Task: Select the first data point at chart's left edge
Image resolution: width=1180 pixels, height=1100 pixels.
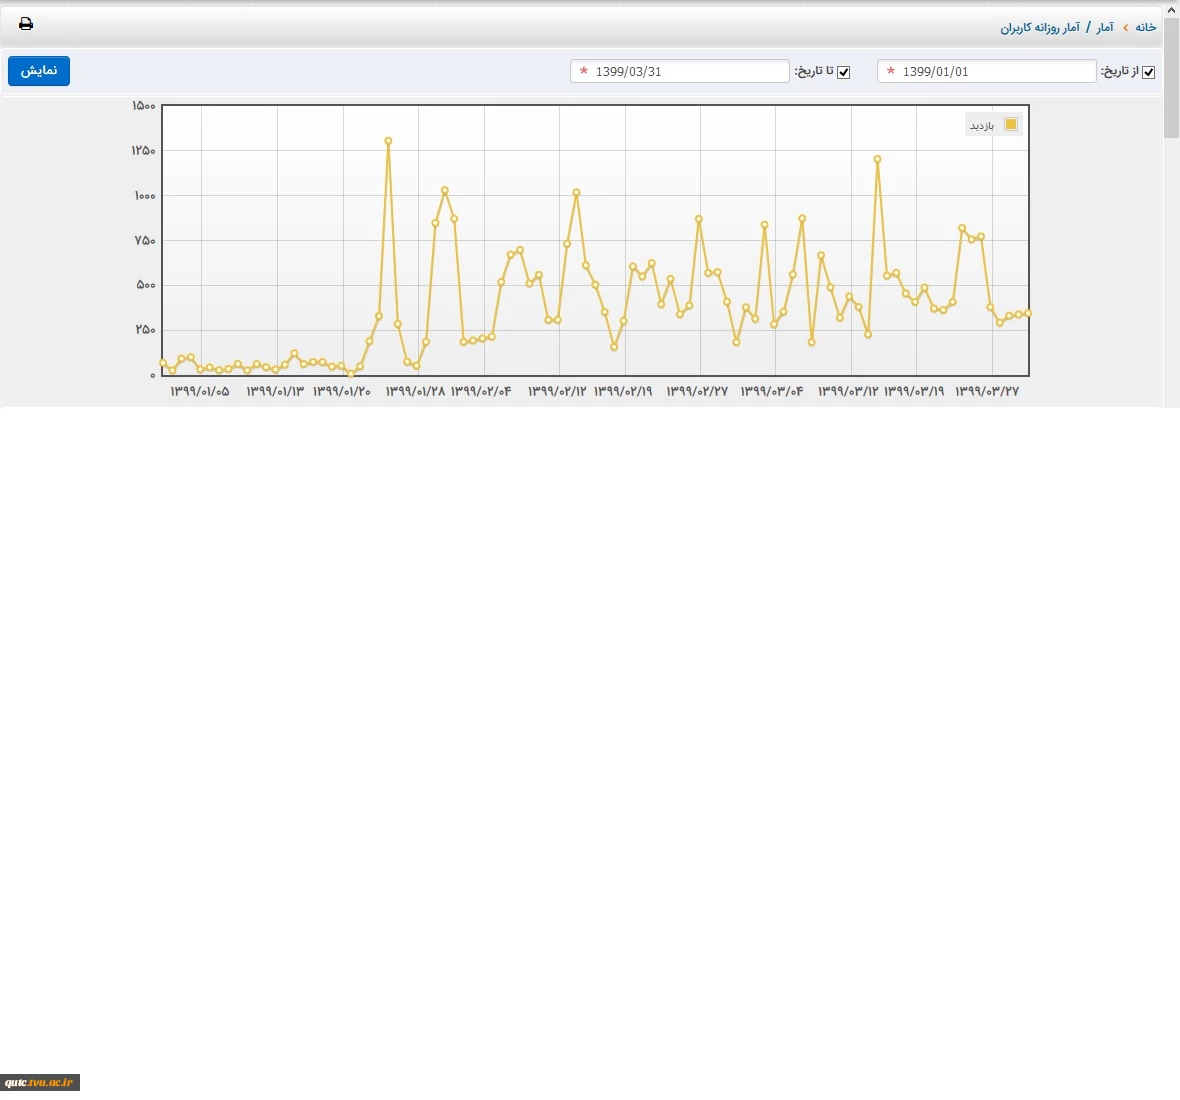Action: [163, 363]
